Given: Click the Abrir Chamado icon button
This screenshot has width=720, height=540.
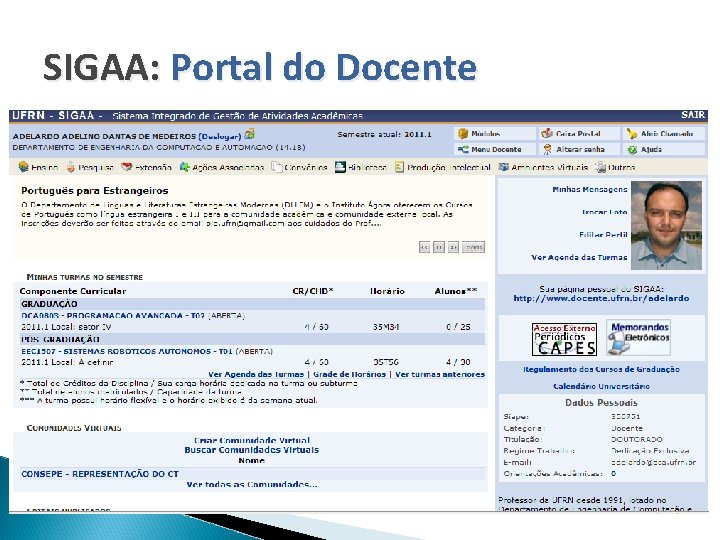Looking at the screenshot, I should [x=632, y=134].
